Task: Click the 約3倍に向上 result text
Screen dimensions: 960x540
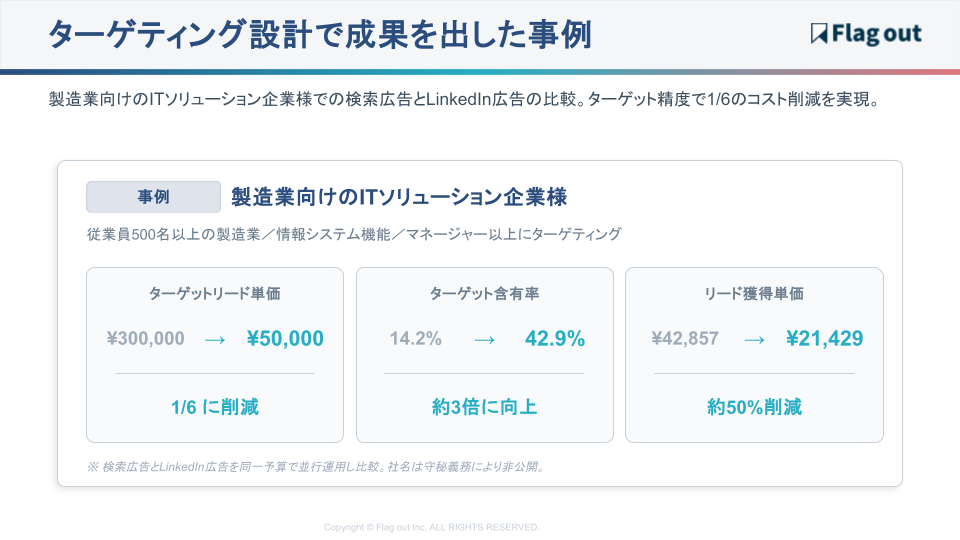Action: click(484, 407)
